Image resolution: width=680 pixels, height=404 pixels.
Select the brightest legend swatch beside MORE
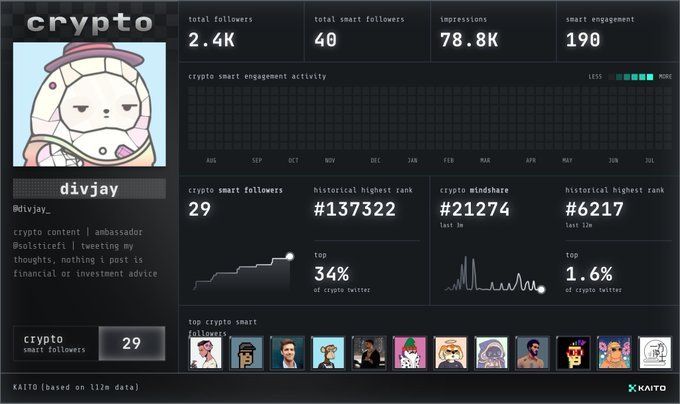(x=650, y=77)
